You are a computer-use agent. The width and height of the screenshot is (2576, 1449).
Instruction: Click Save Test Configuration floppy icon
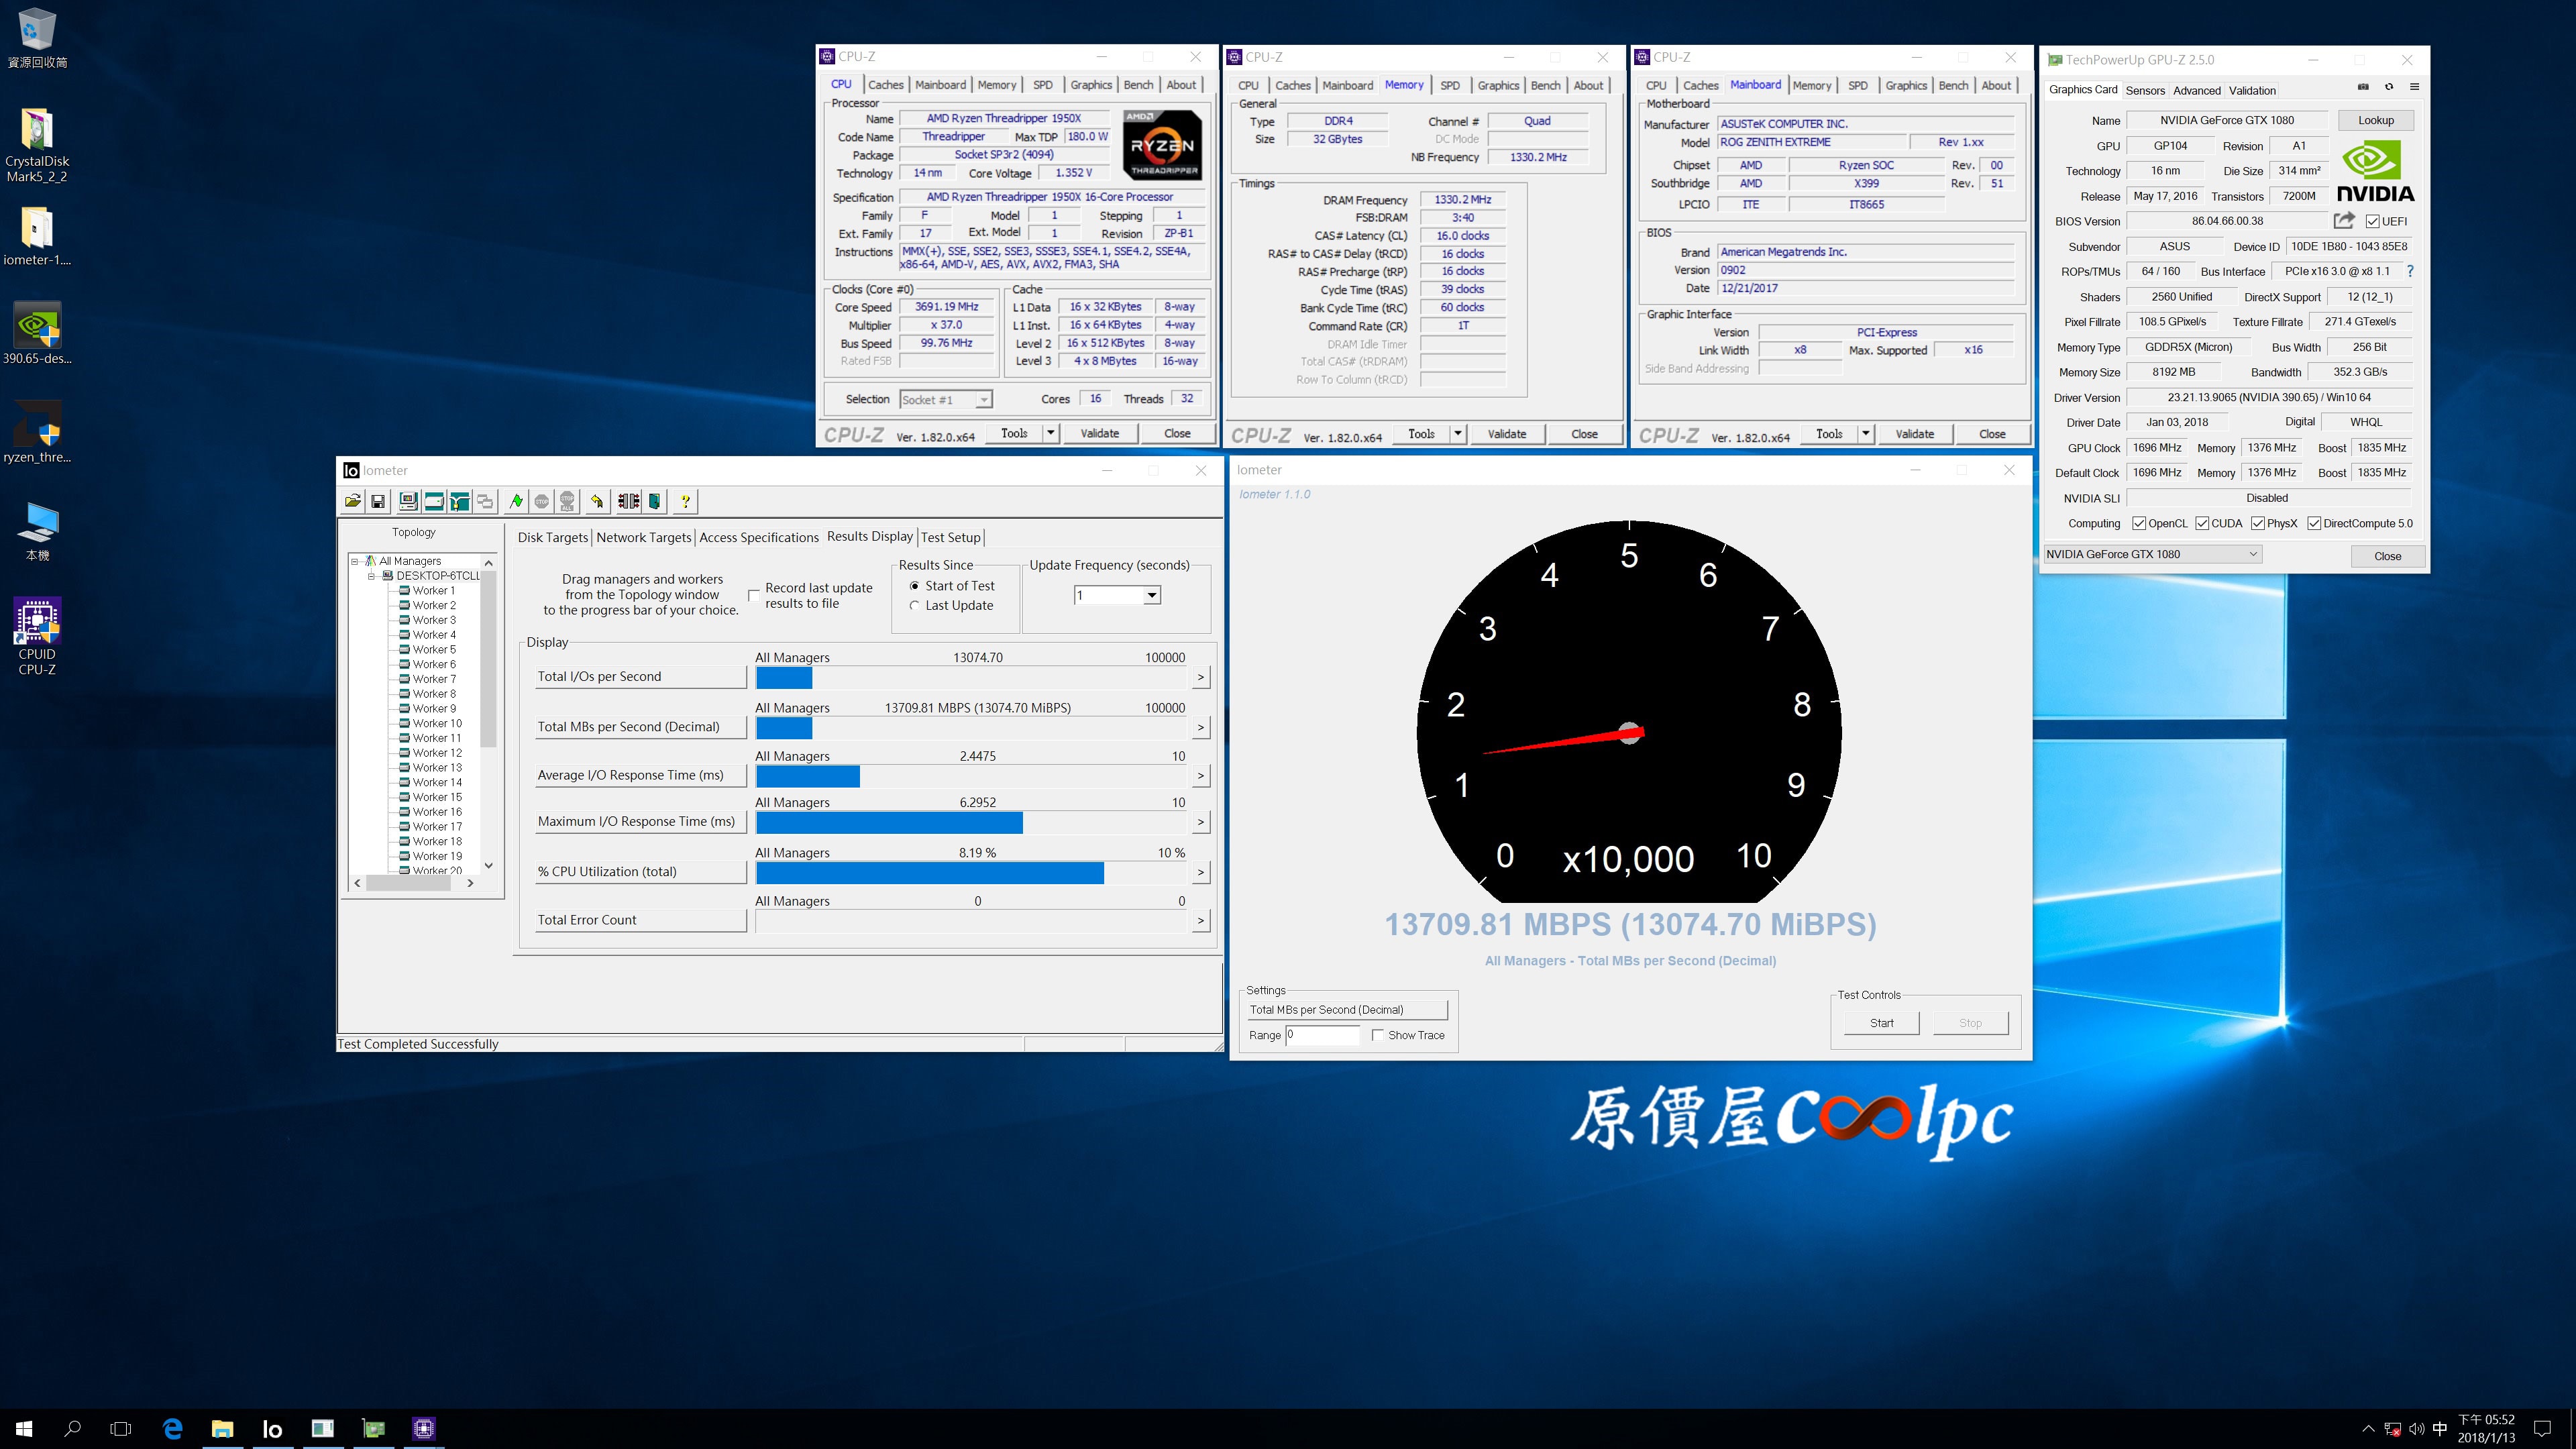pyautogui.click(x=378, y=501)
